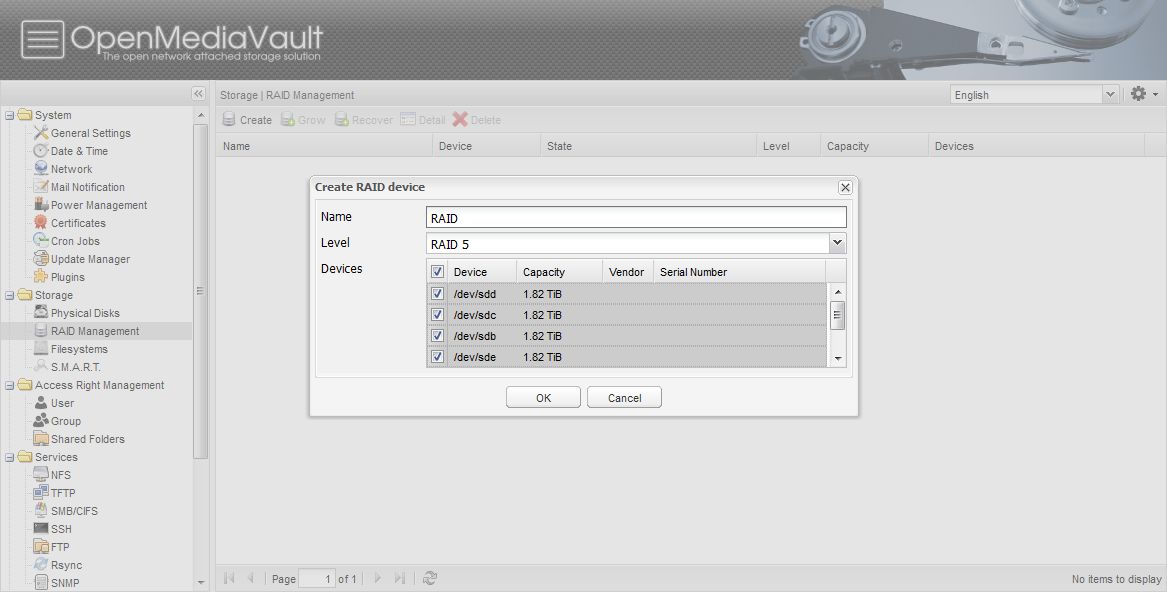Open SMB/CIFS service icon

[41, 510]
